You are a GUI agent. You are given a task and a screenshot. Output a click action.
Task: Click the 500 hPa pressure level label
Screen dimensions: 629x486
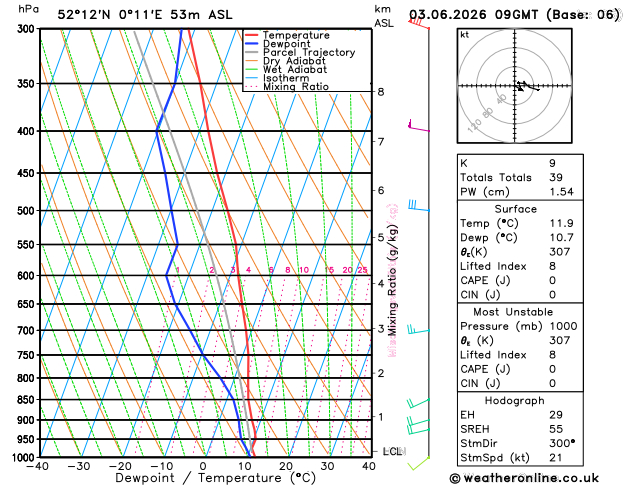point(28,211)
